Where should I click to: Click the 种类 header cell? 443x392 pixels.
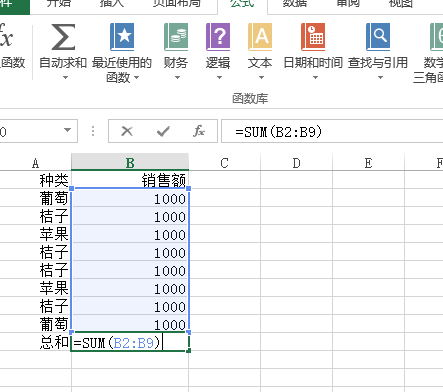(36, 180)
